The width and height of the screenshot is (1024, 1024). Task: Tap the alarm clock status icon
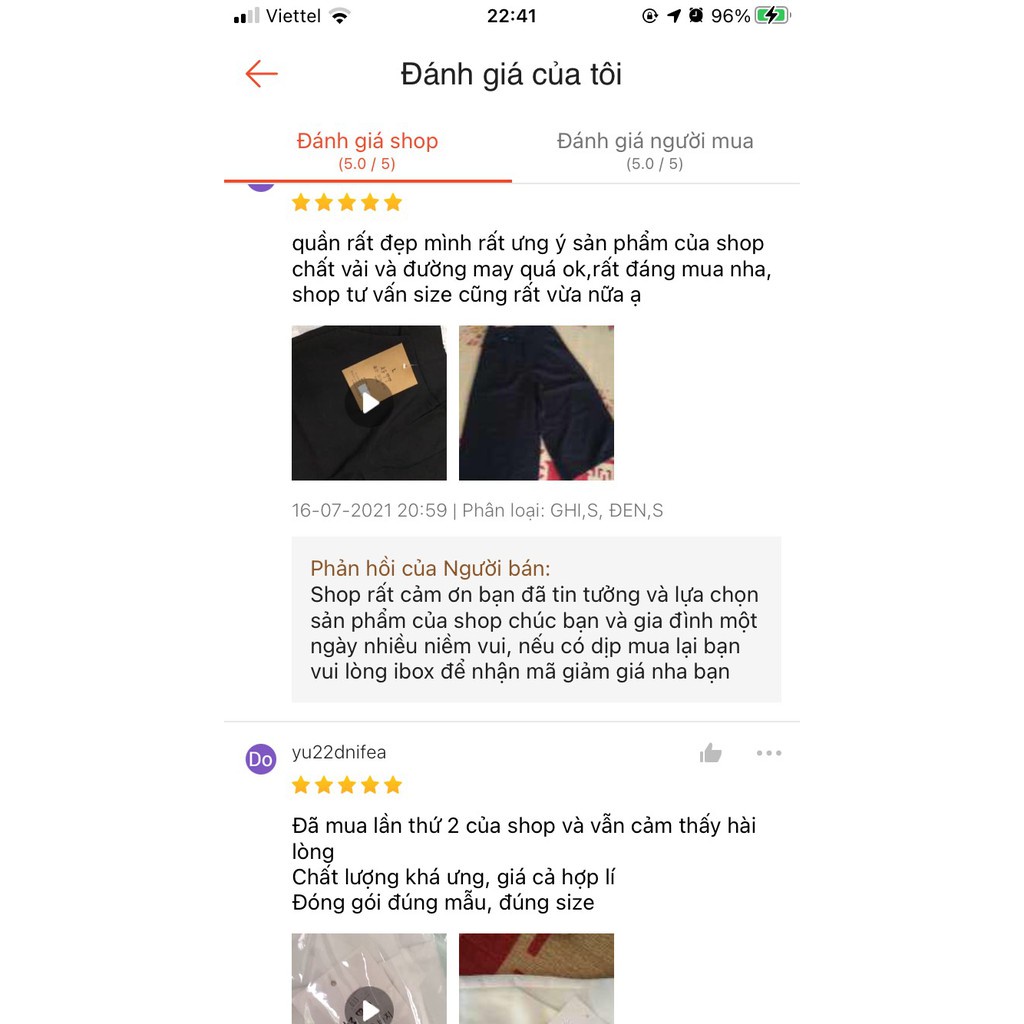696,15
